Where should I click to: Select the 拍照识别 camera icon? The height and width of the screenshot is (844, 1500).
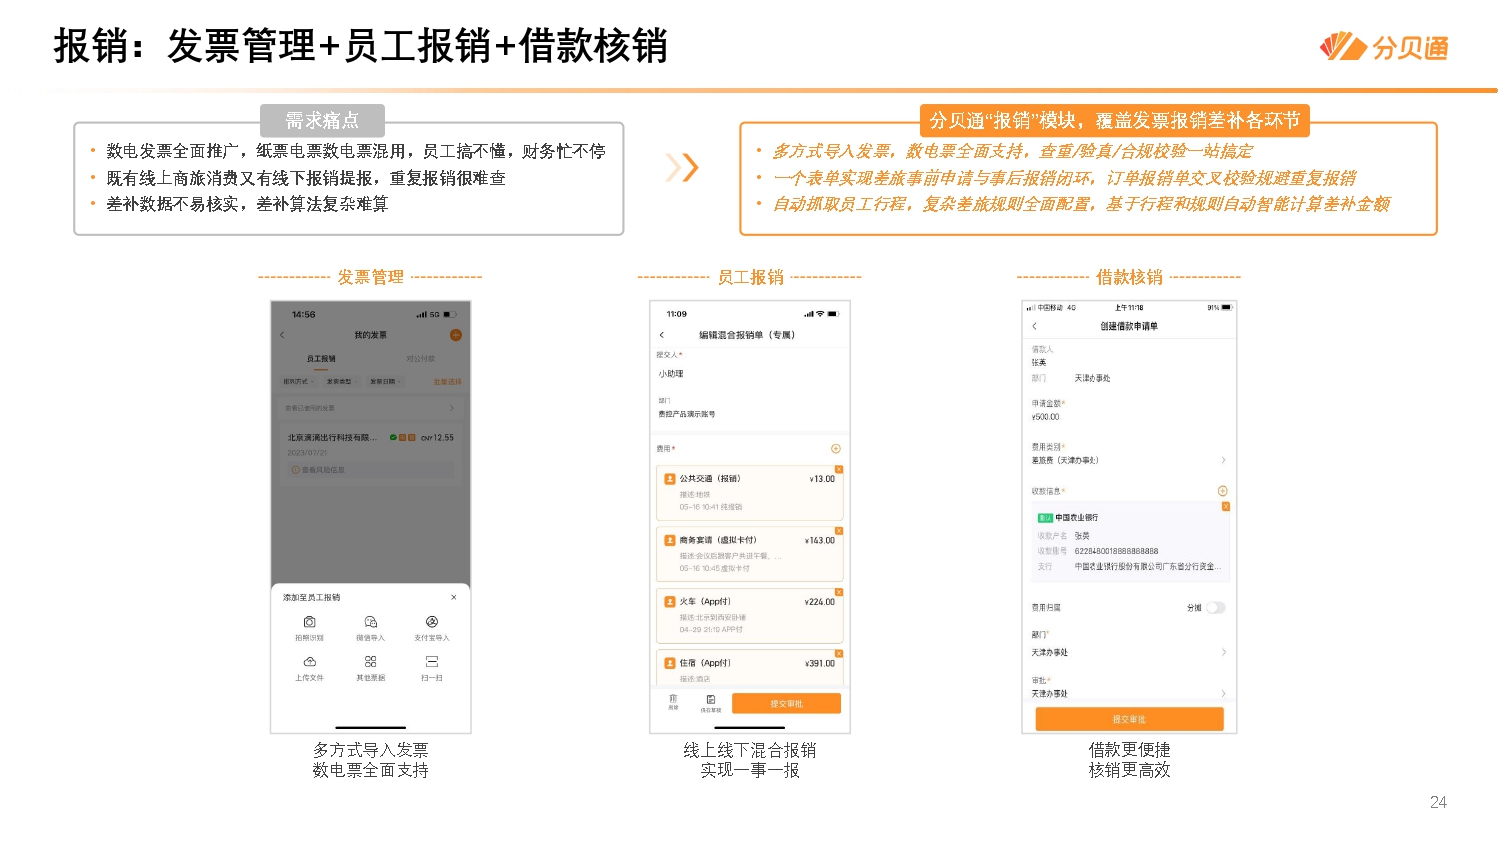pyautogui.click(x=311, y=622)
